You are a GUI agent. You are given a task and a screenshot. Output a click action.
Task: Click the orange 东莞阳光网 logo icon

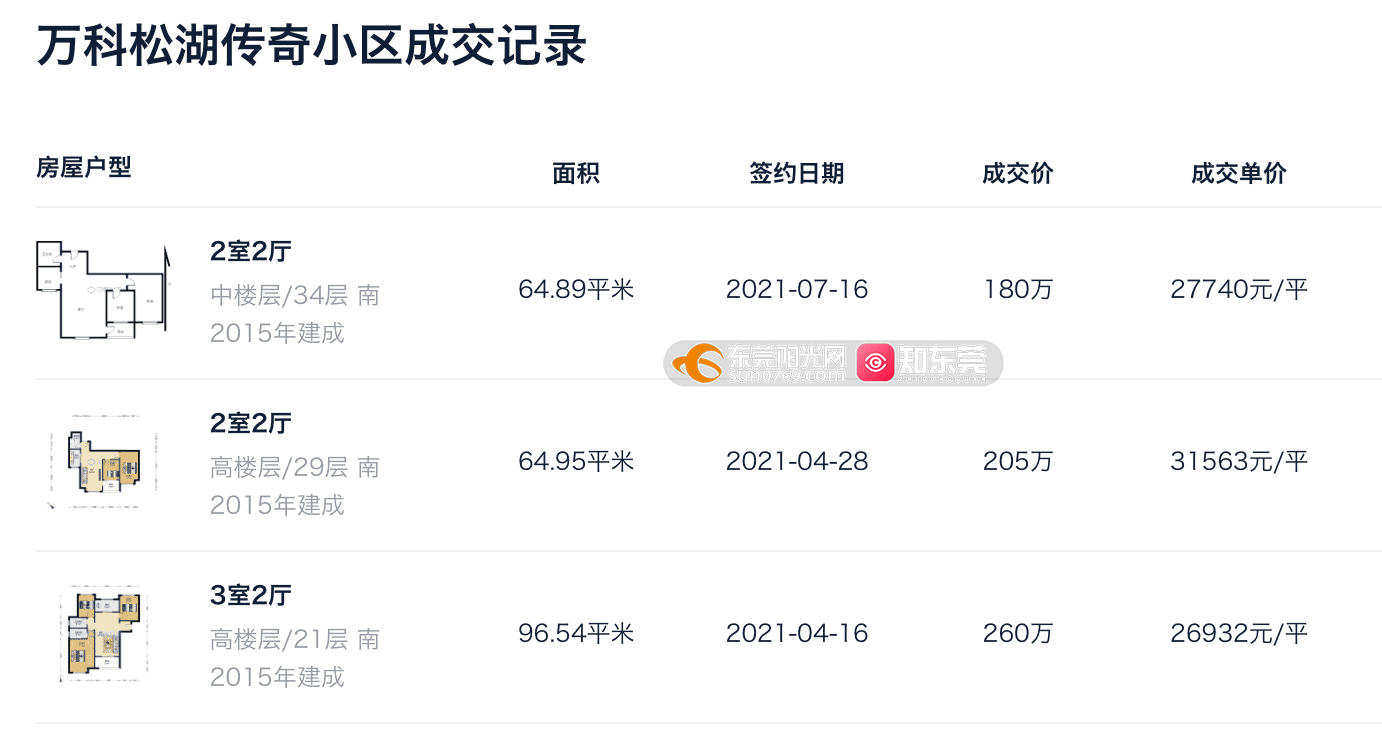click(x=697, y=363)
